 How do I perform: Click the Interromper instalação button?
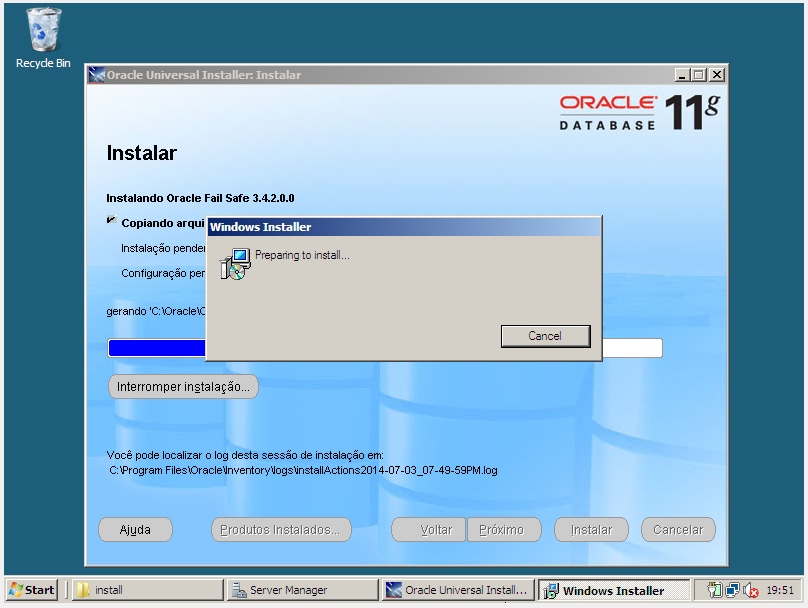pos(182,386)
